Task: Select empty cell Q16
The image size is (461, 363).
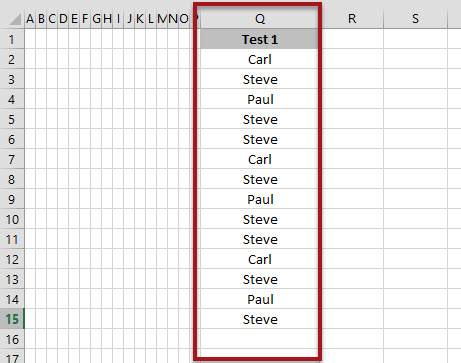Action: pos(260,339)
